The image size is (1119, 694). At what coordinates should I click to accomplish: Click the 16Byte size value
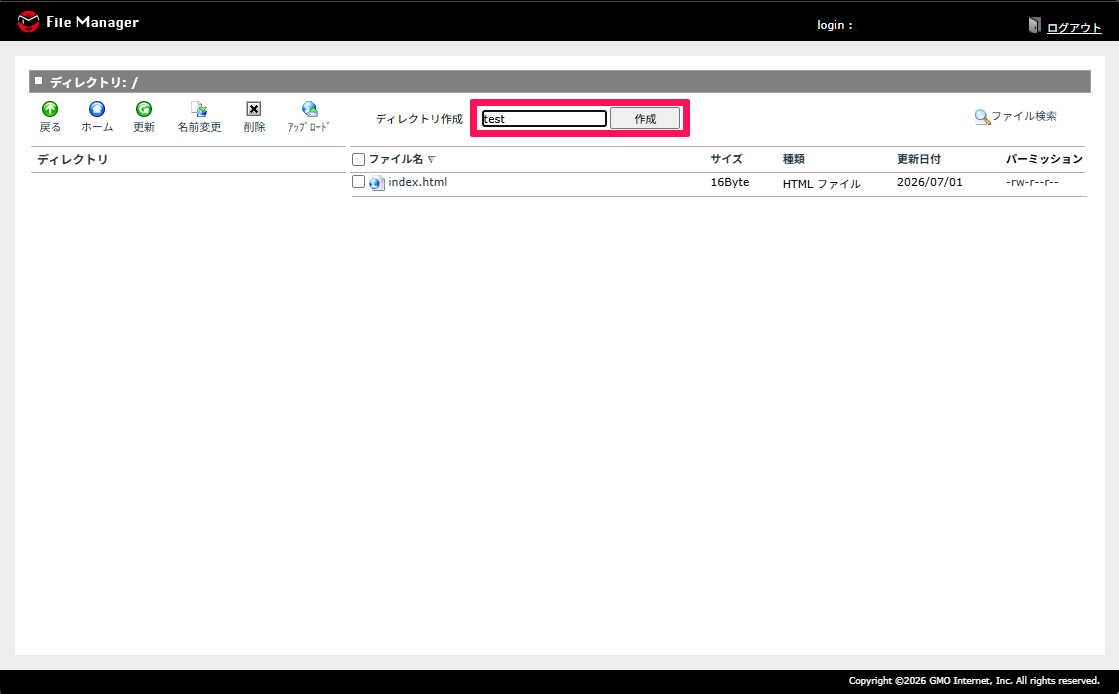(729, 182)
